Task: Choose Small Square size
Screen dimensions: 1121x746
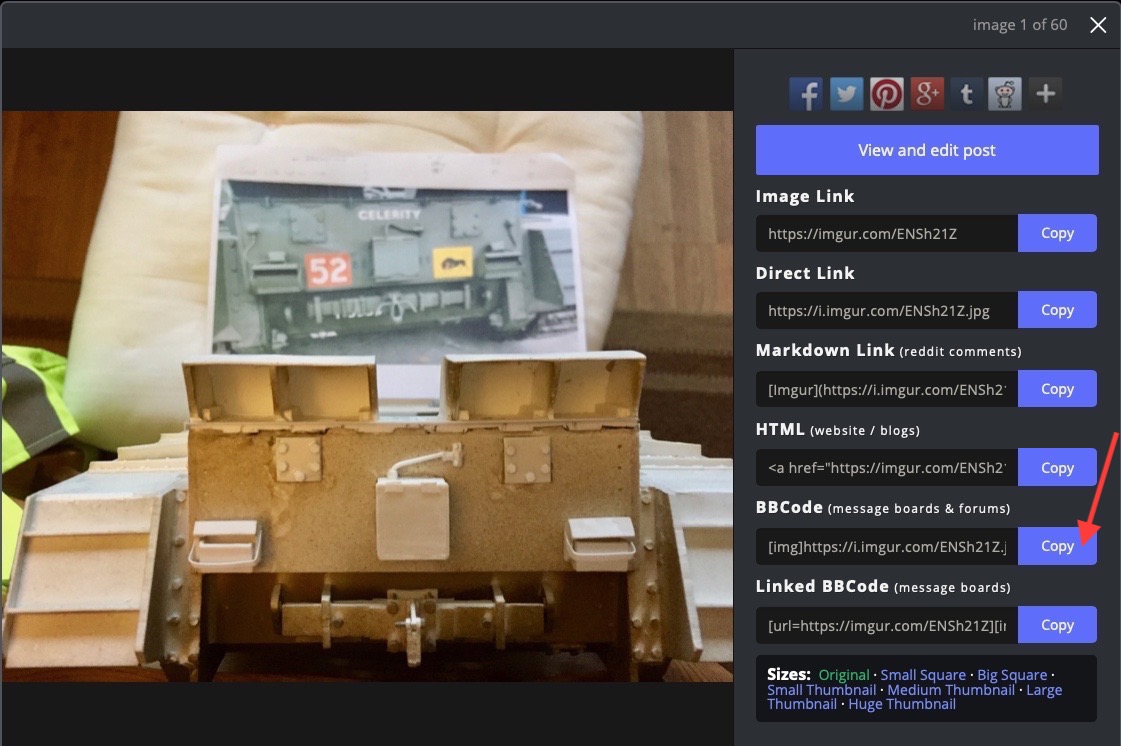Action: (923, 675)
